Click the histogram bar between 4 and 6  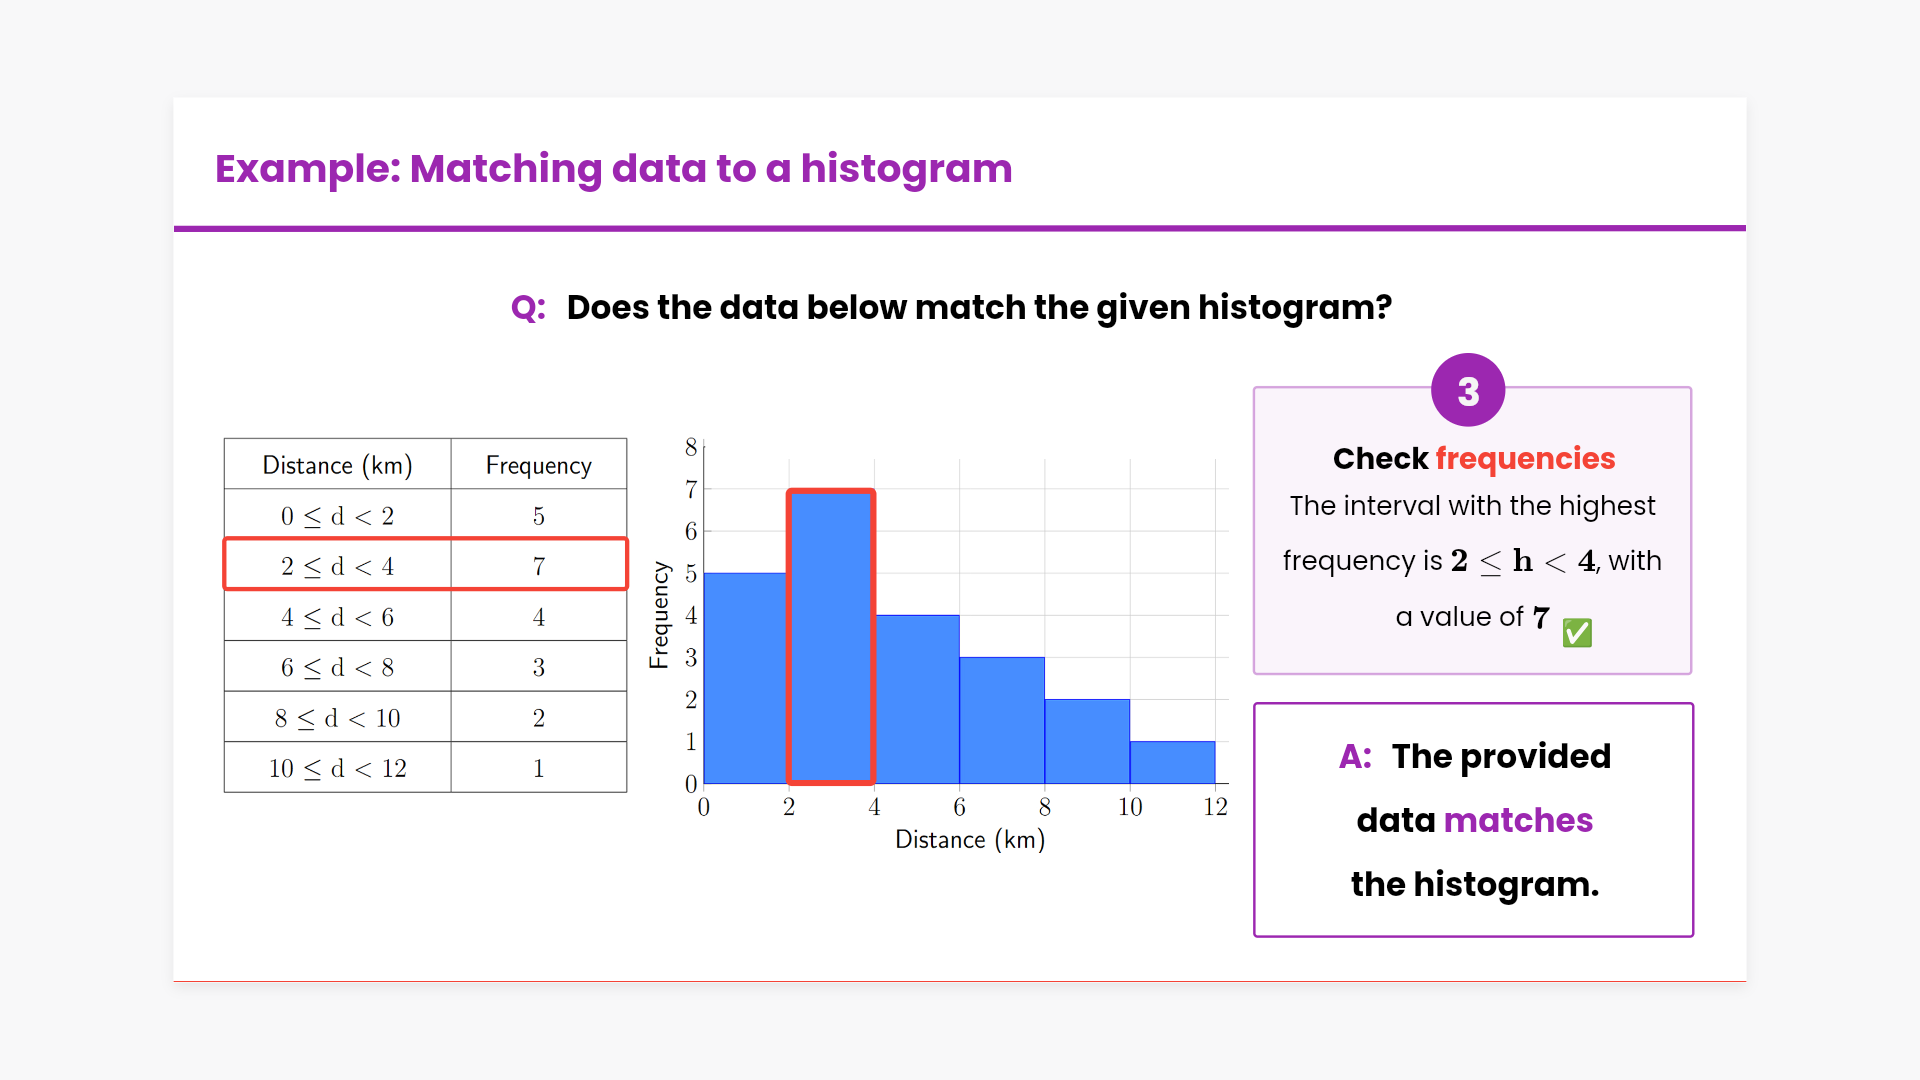(x=917, y=699)
